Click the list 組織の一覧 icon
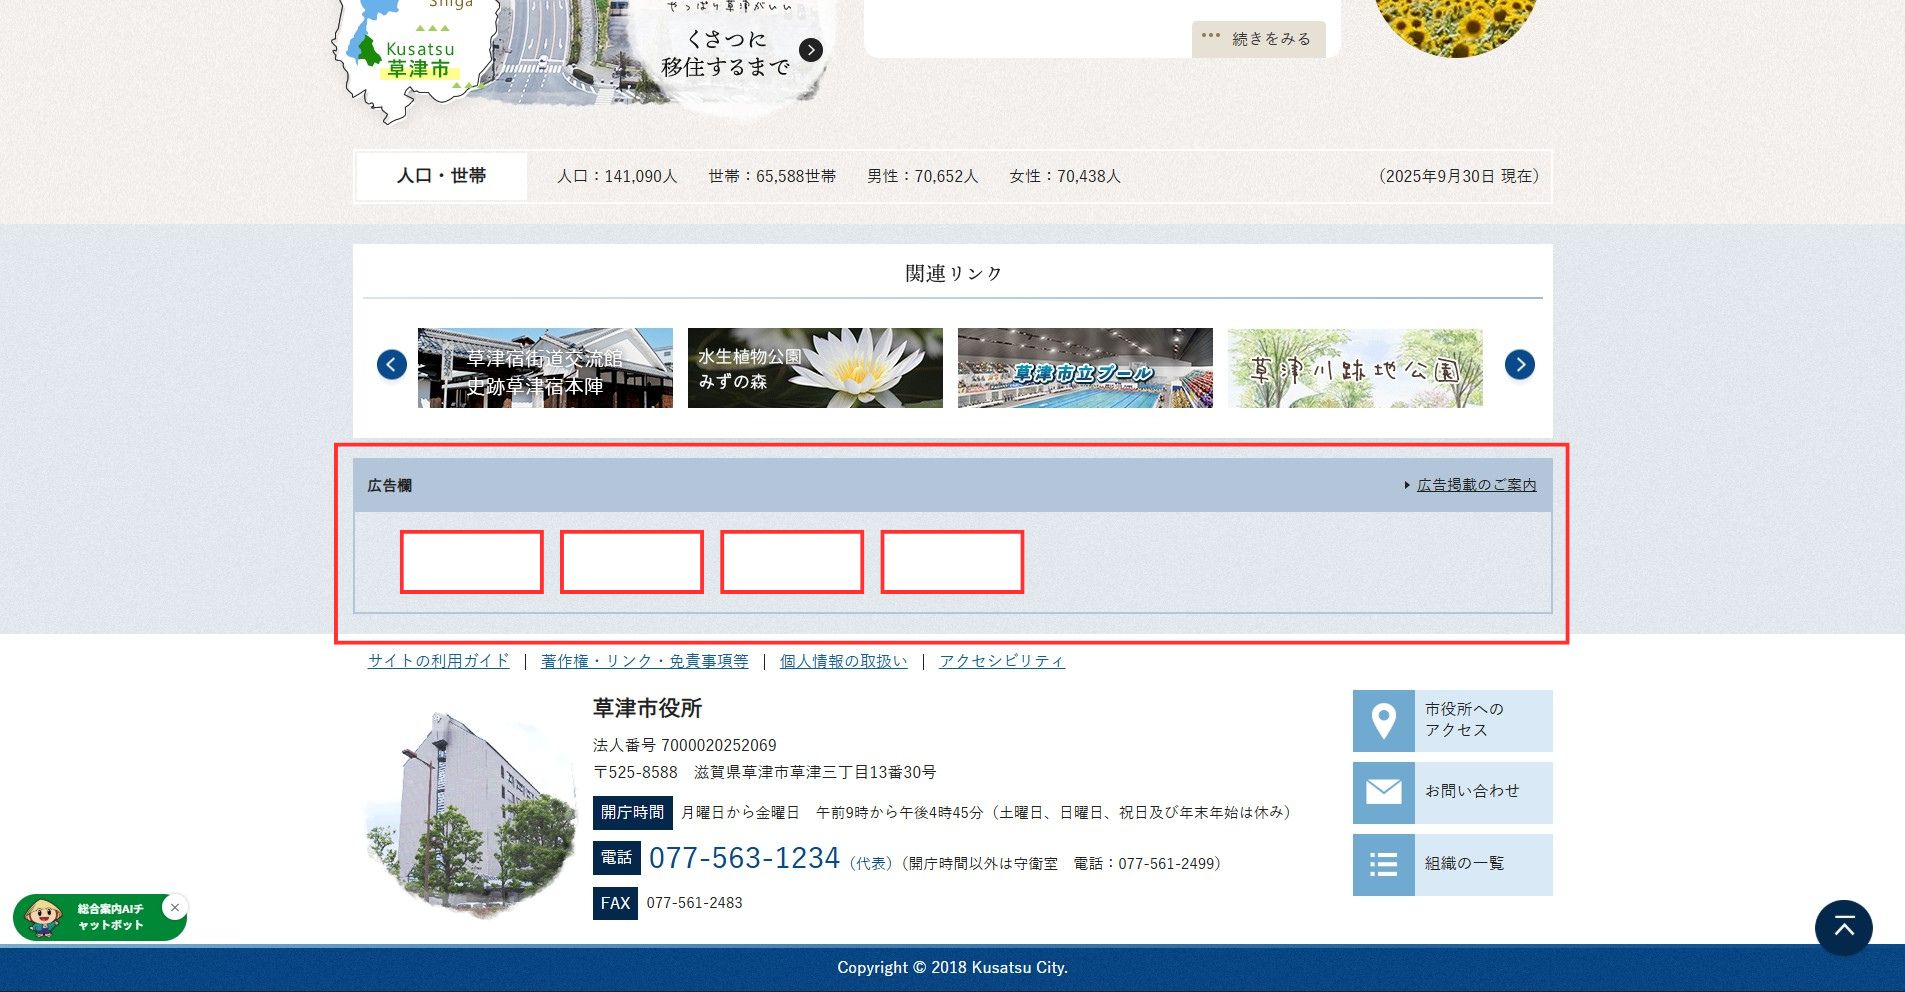 [1384, 865]
